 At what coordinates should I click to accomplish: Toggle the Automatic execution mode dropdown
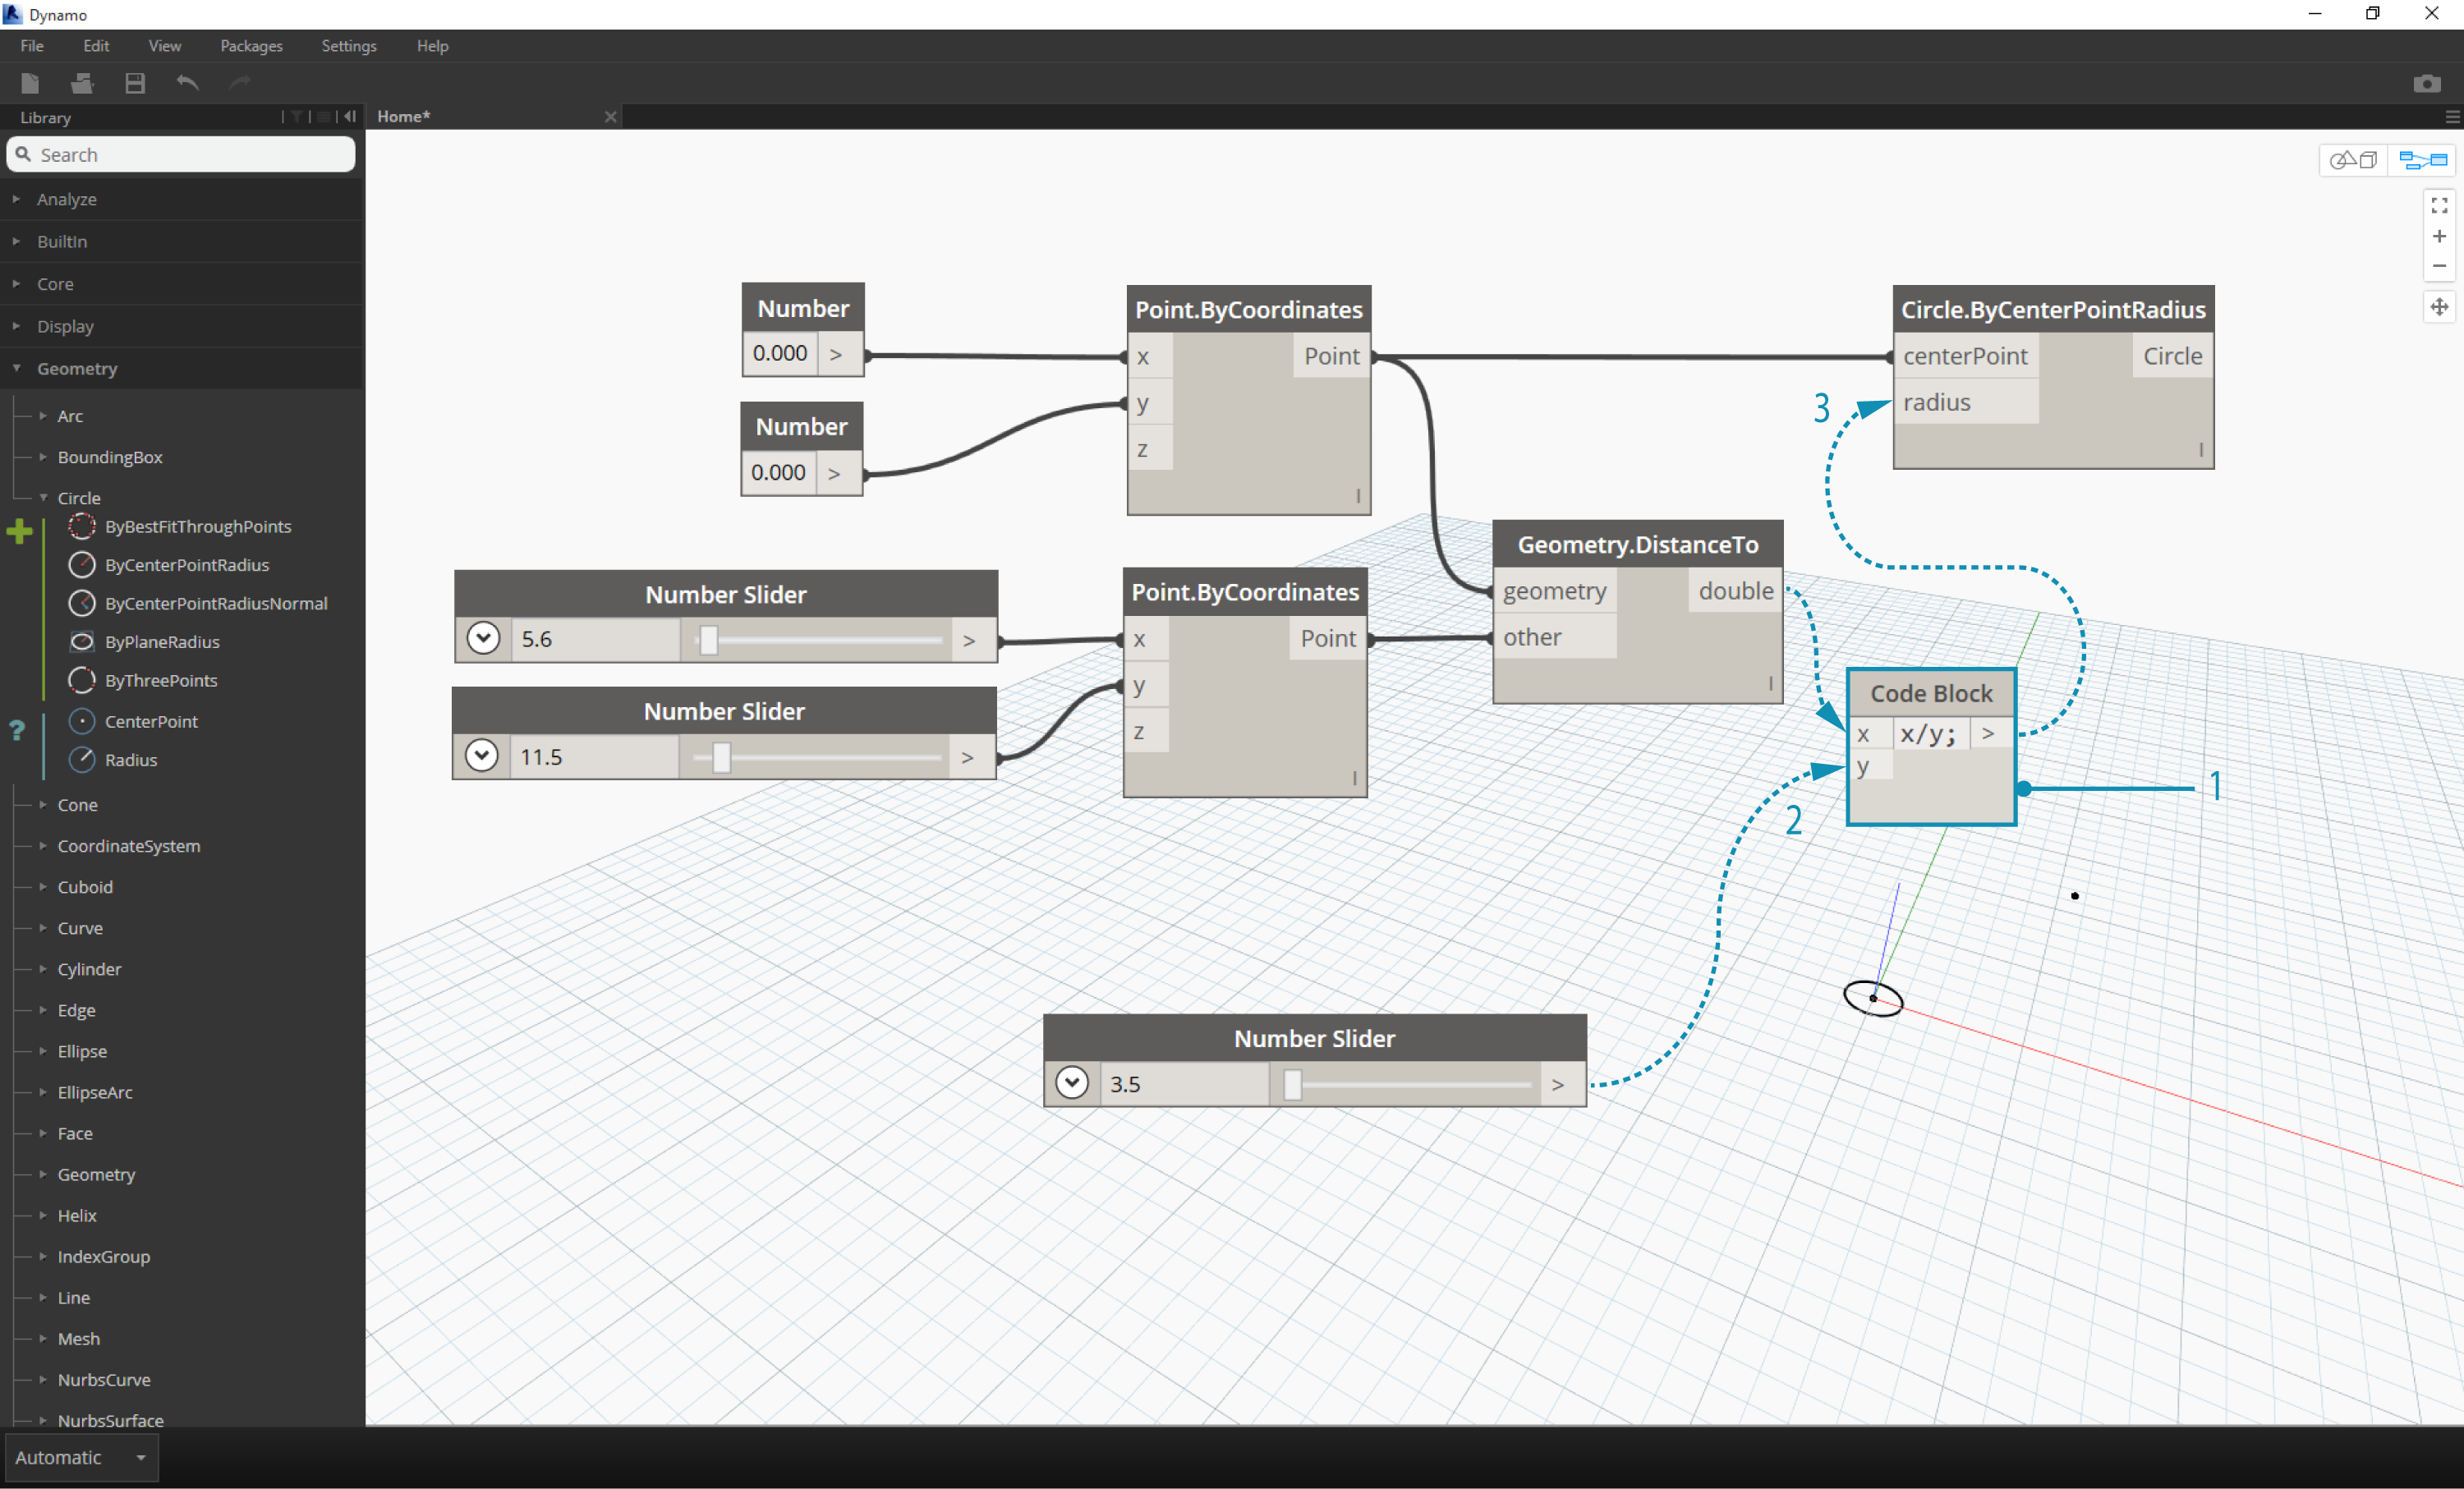point(136,1457)
